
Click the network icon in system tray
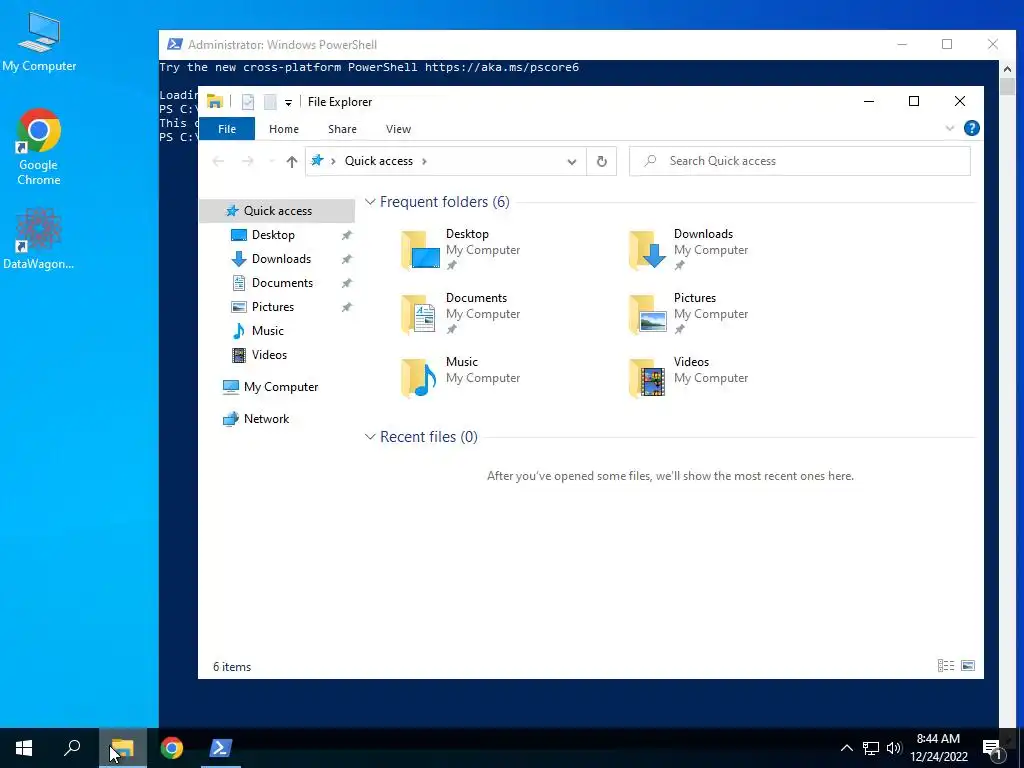tap(871, 748)
